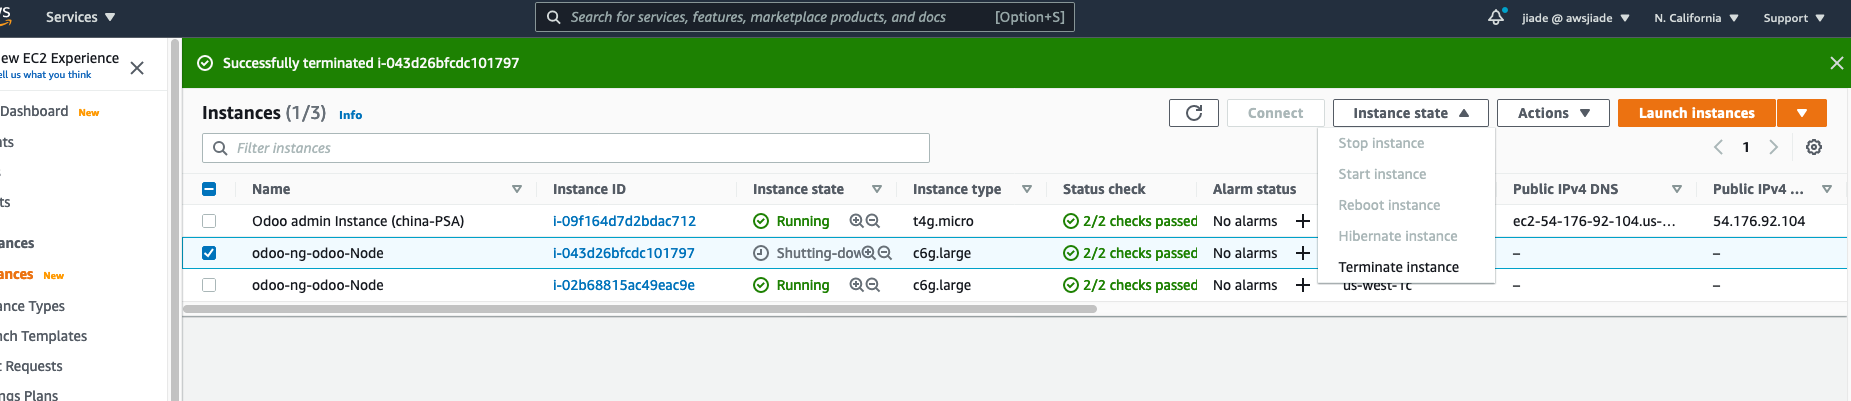Check the Odoo admin Instance row checkbox

209,221
